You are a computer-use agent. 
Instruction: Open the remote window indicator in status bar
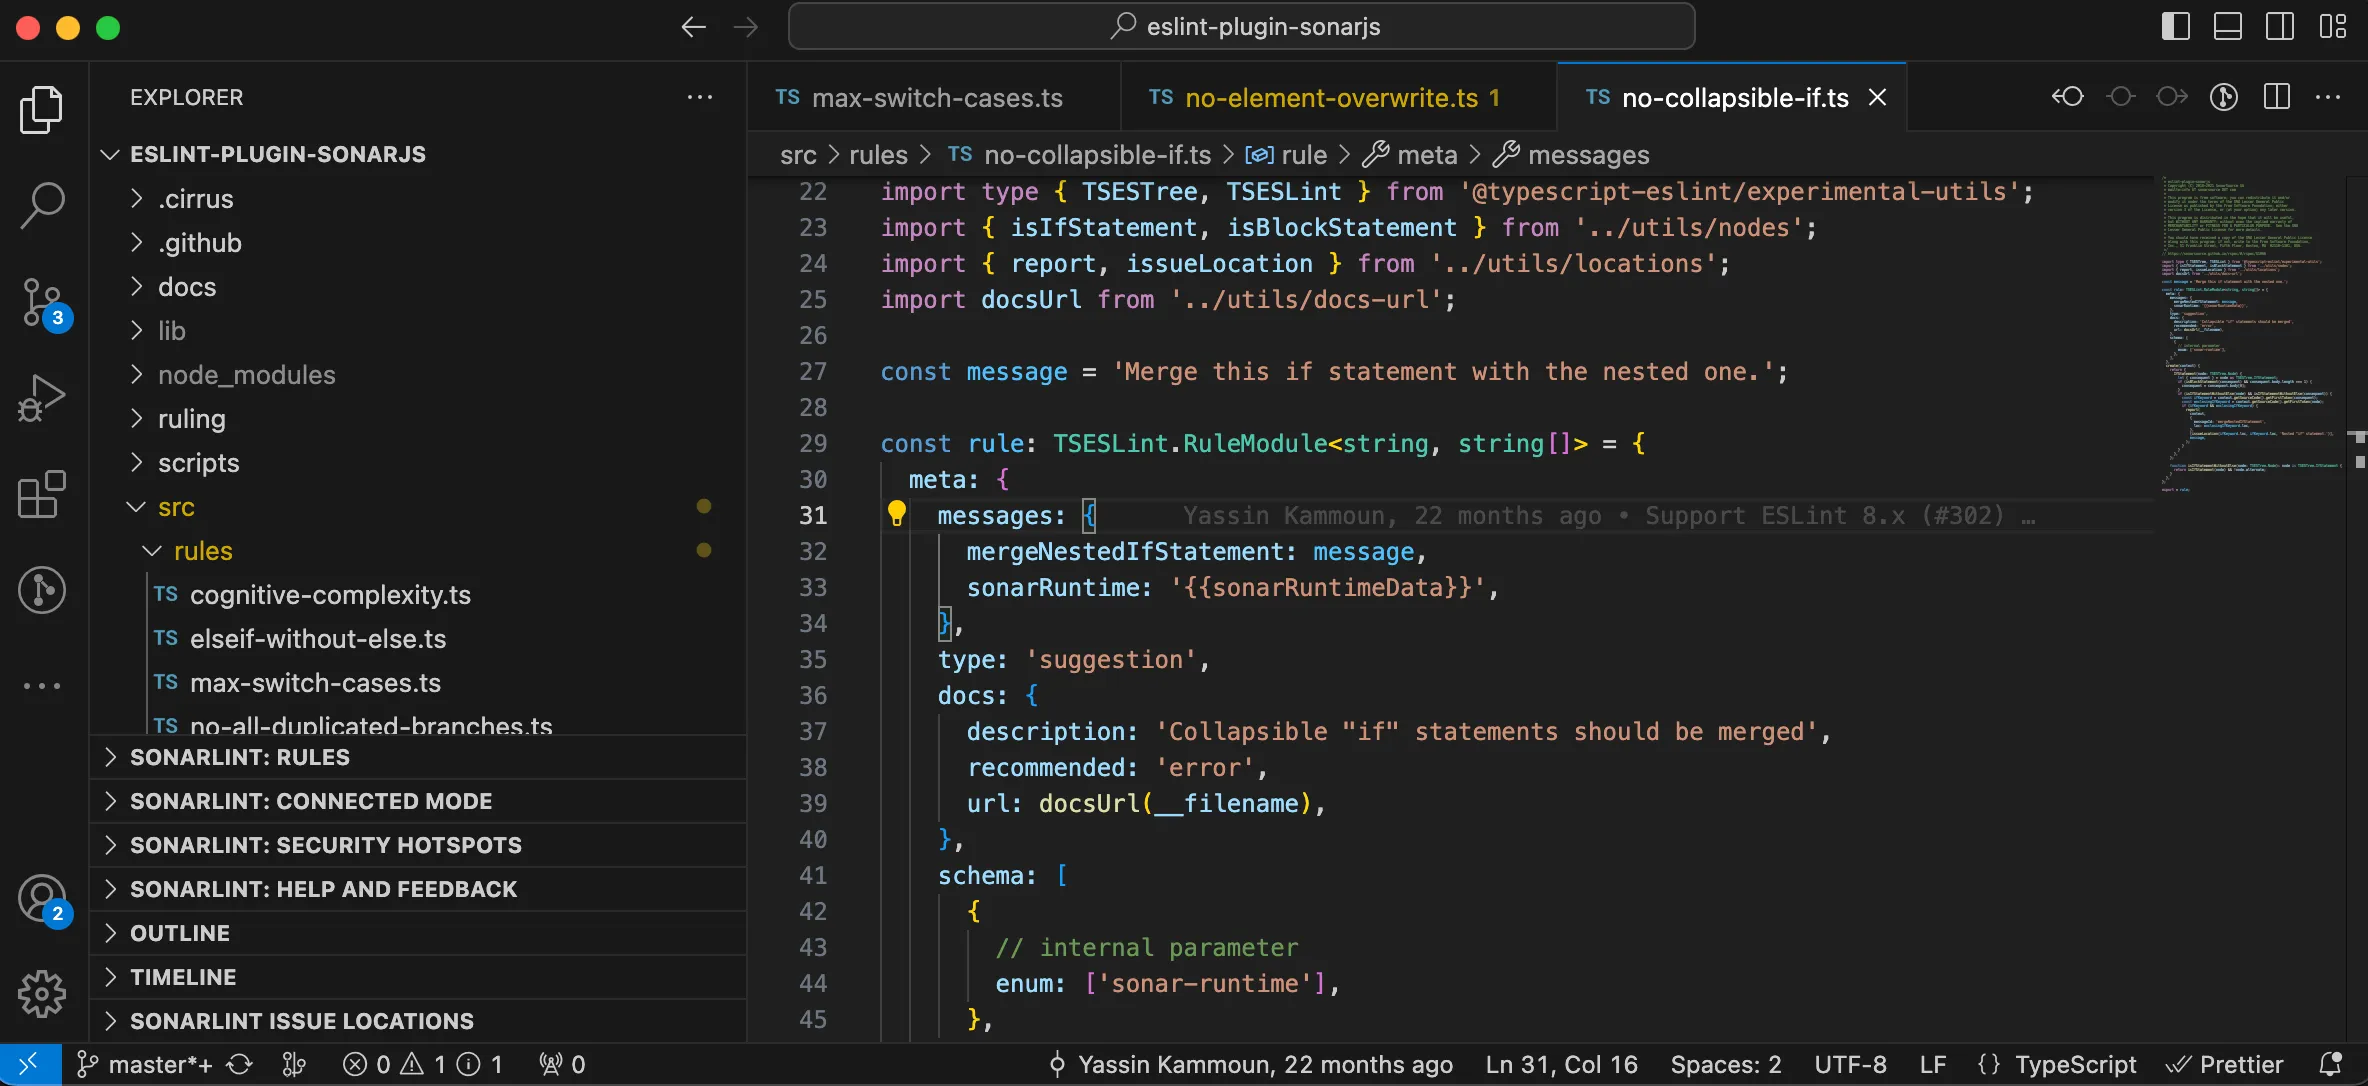click(30, 1064)
